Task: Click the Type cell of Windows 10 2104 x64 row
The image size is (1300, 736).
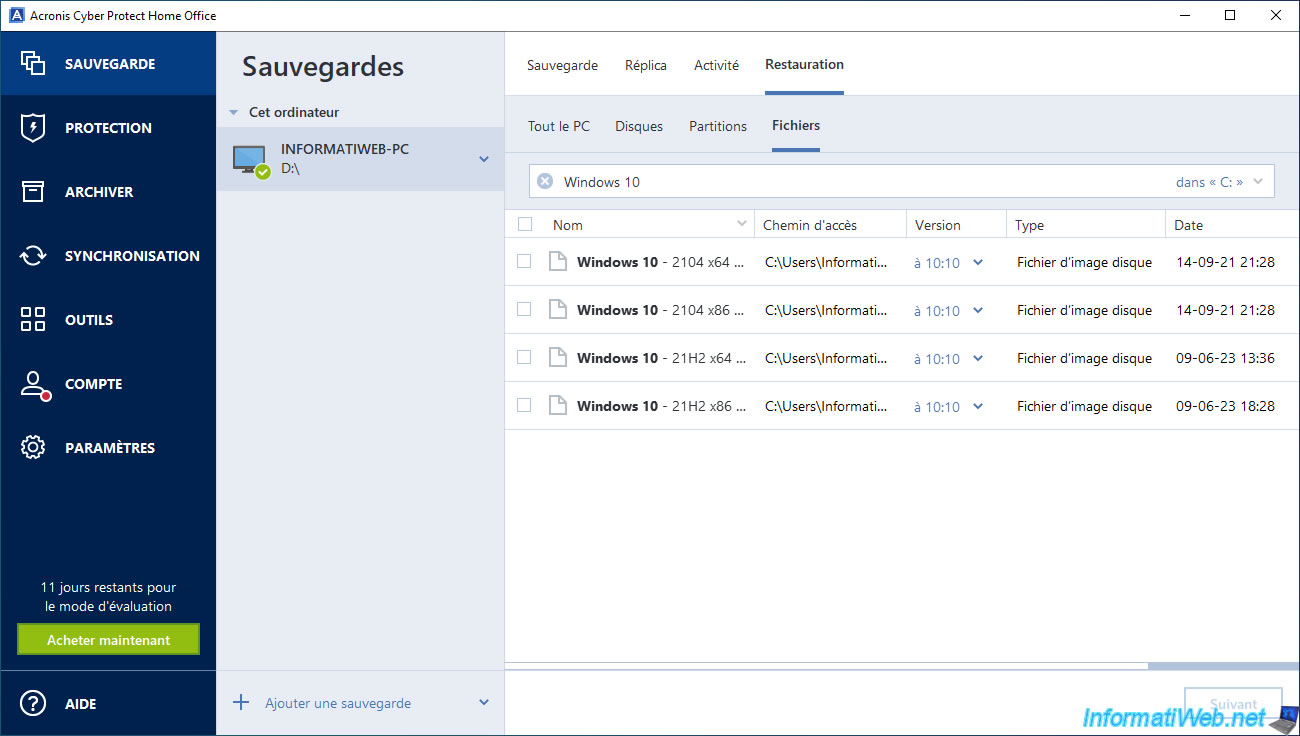Action: [x=1084, y=262]
